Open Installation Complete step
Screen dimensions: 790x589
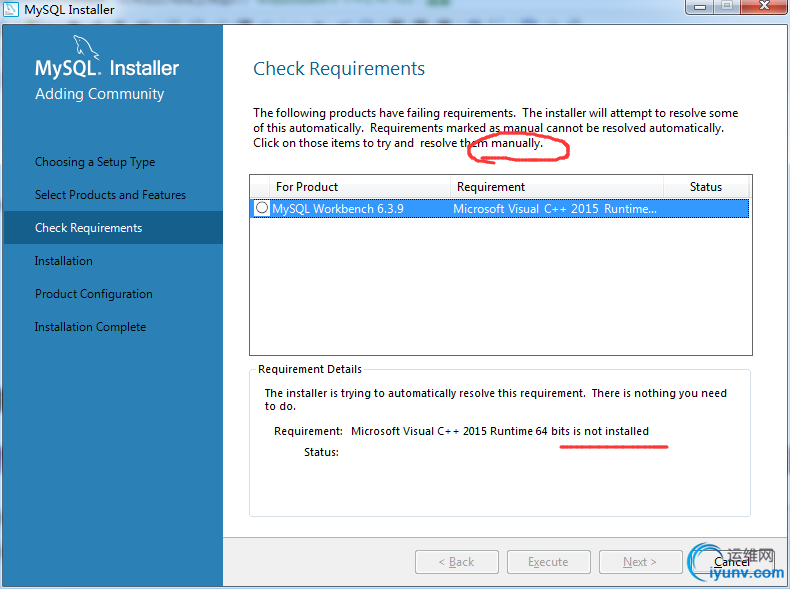(90, 327)
